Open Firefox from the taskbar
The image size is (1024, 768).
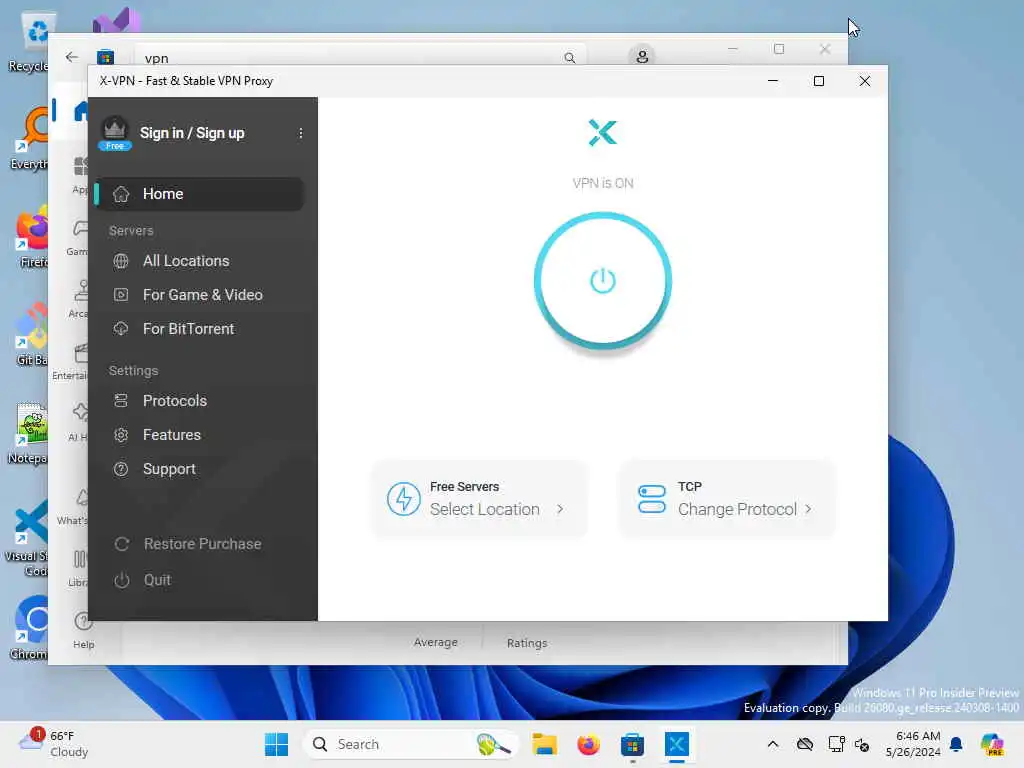click(x=588, y=744)
